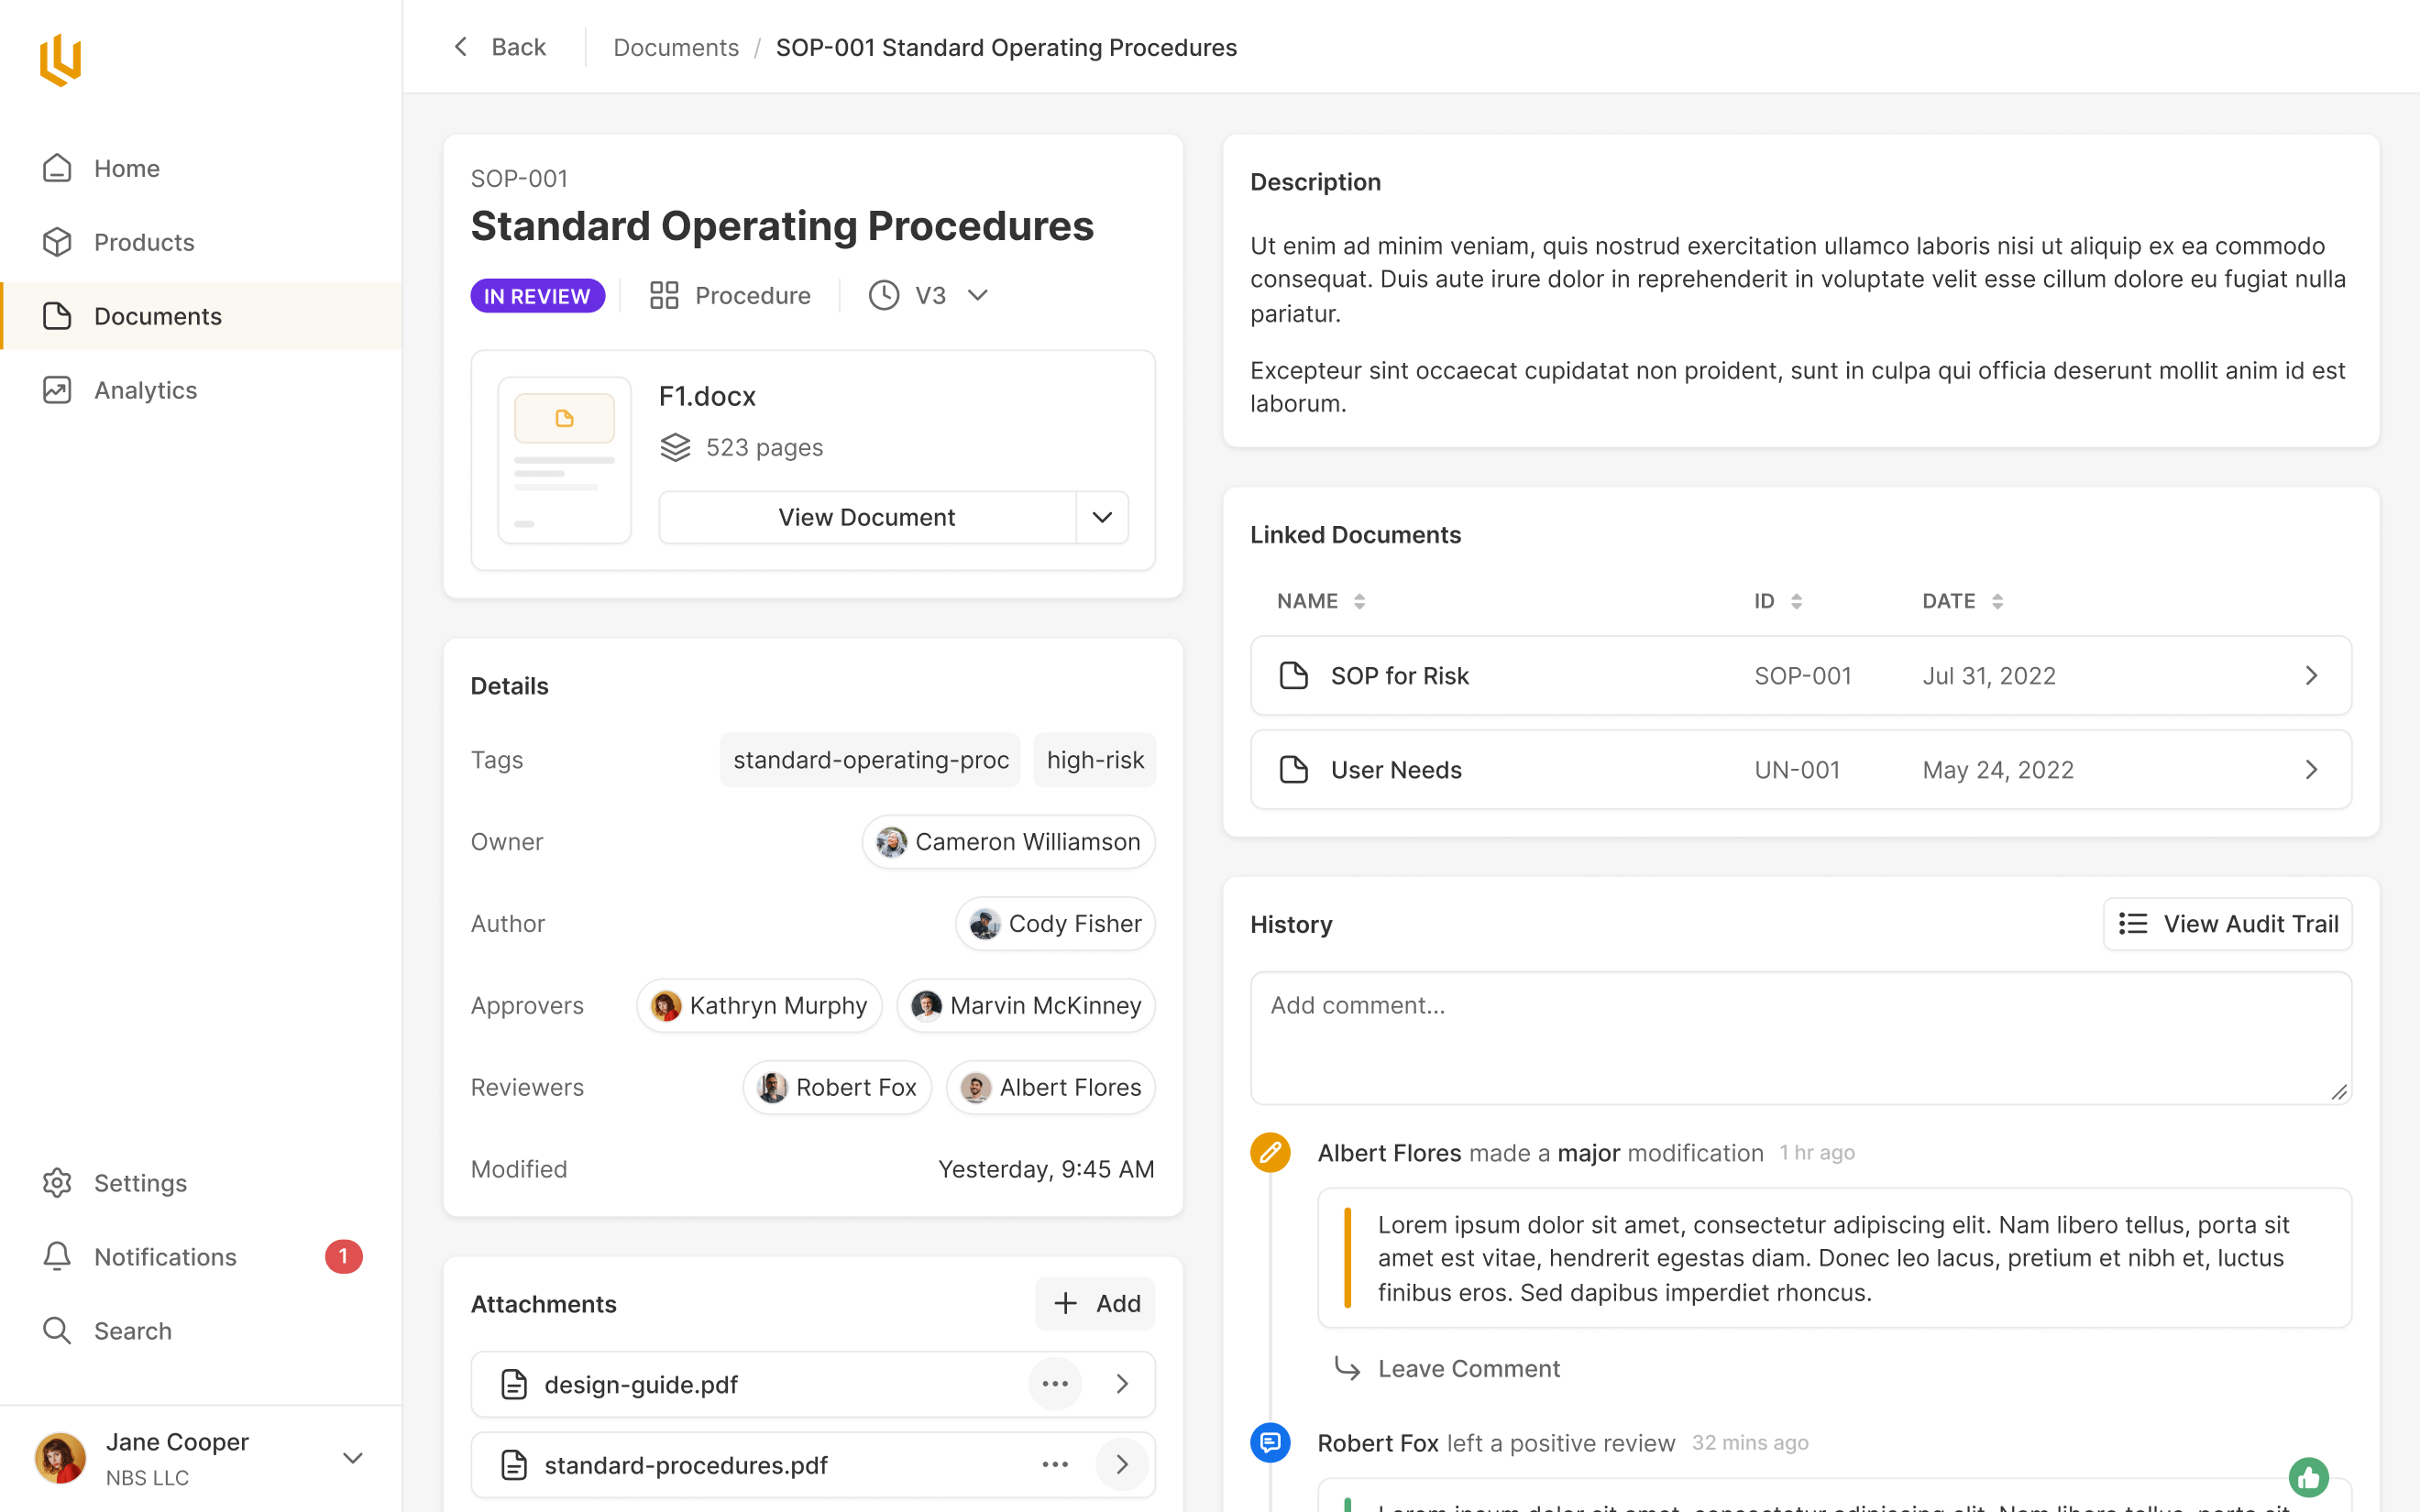Sort linked documents by Date
Screen dimensions: 2420x1512
tap(1997, 601)
